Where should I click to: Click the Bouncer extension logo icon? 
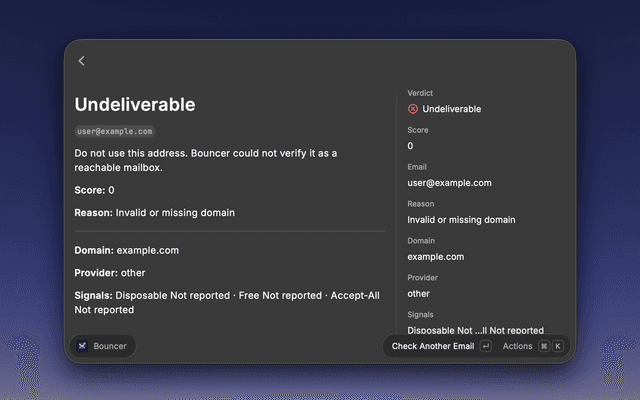[82, 346]
